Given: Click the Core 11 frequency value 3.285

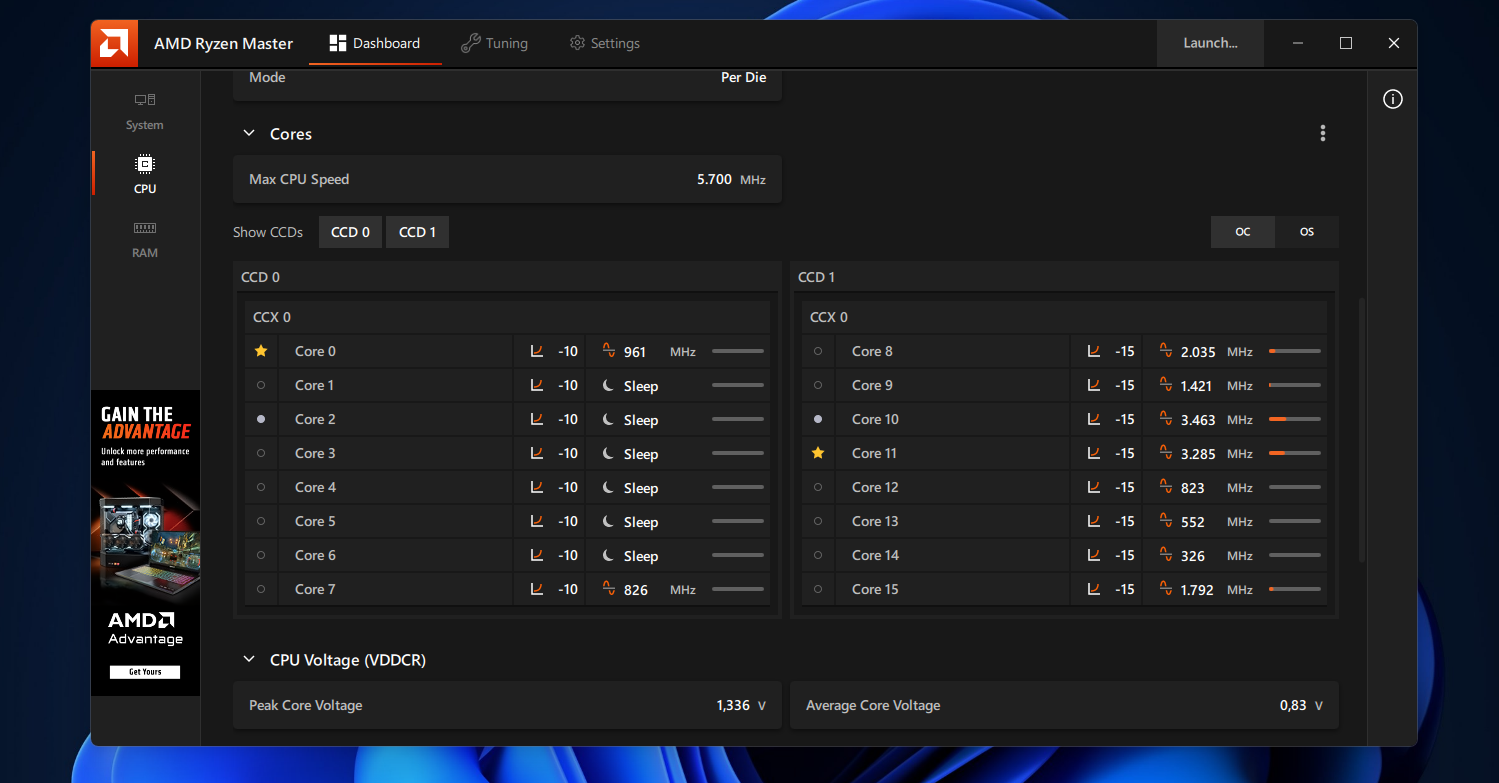Looking at the screenshot, I should (1198, 454).
